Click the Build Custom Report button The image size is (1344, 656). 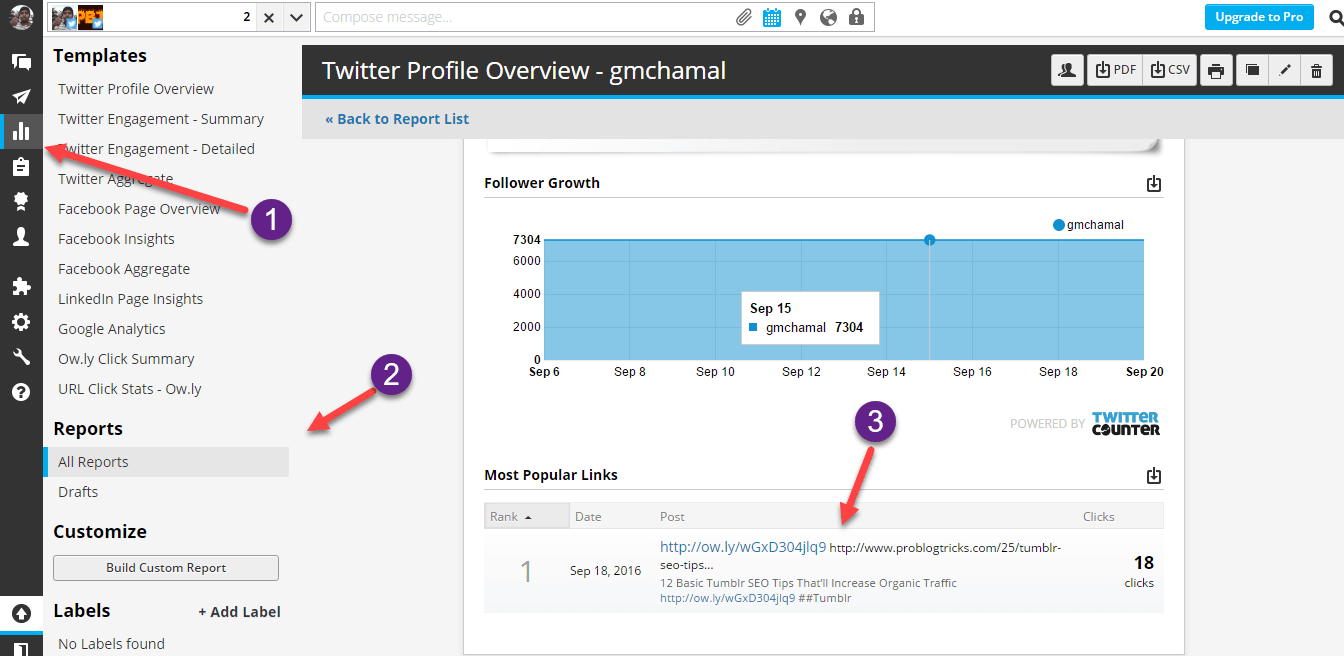click(x=166, y=568)
